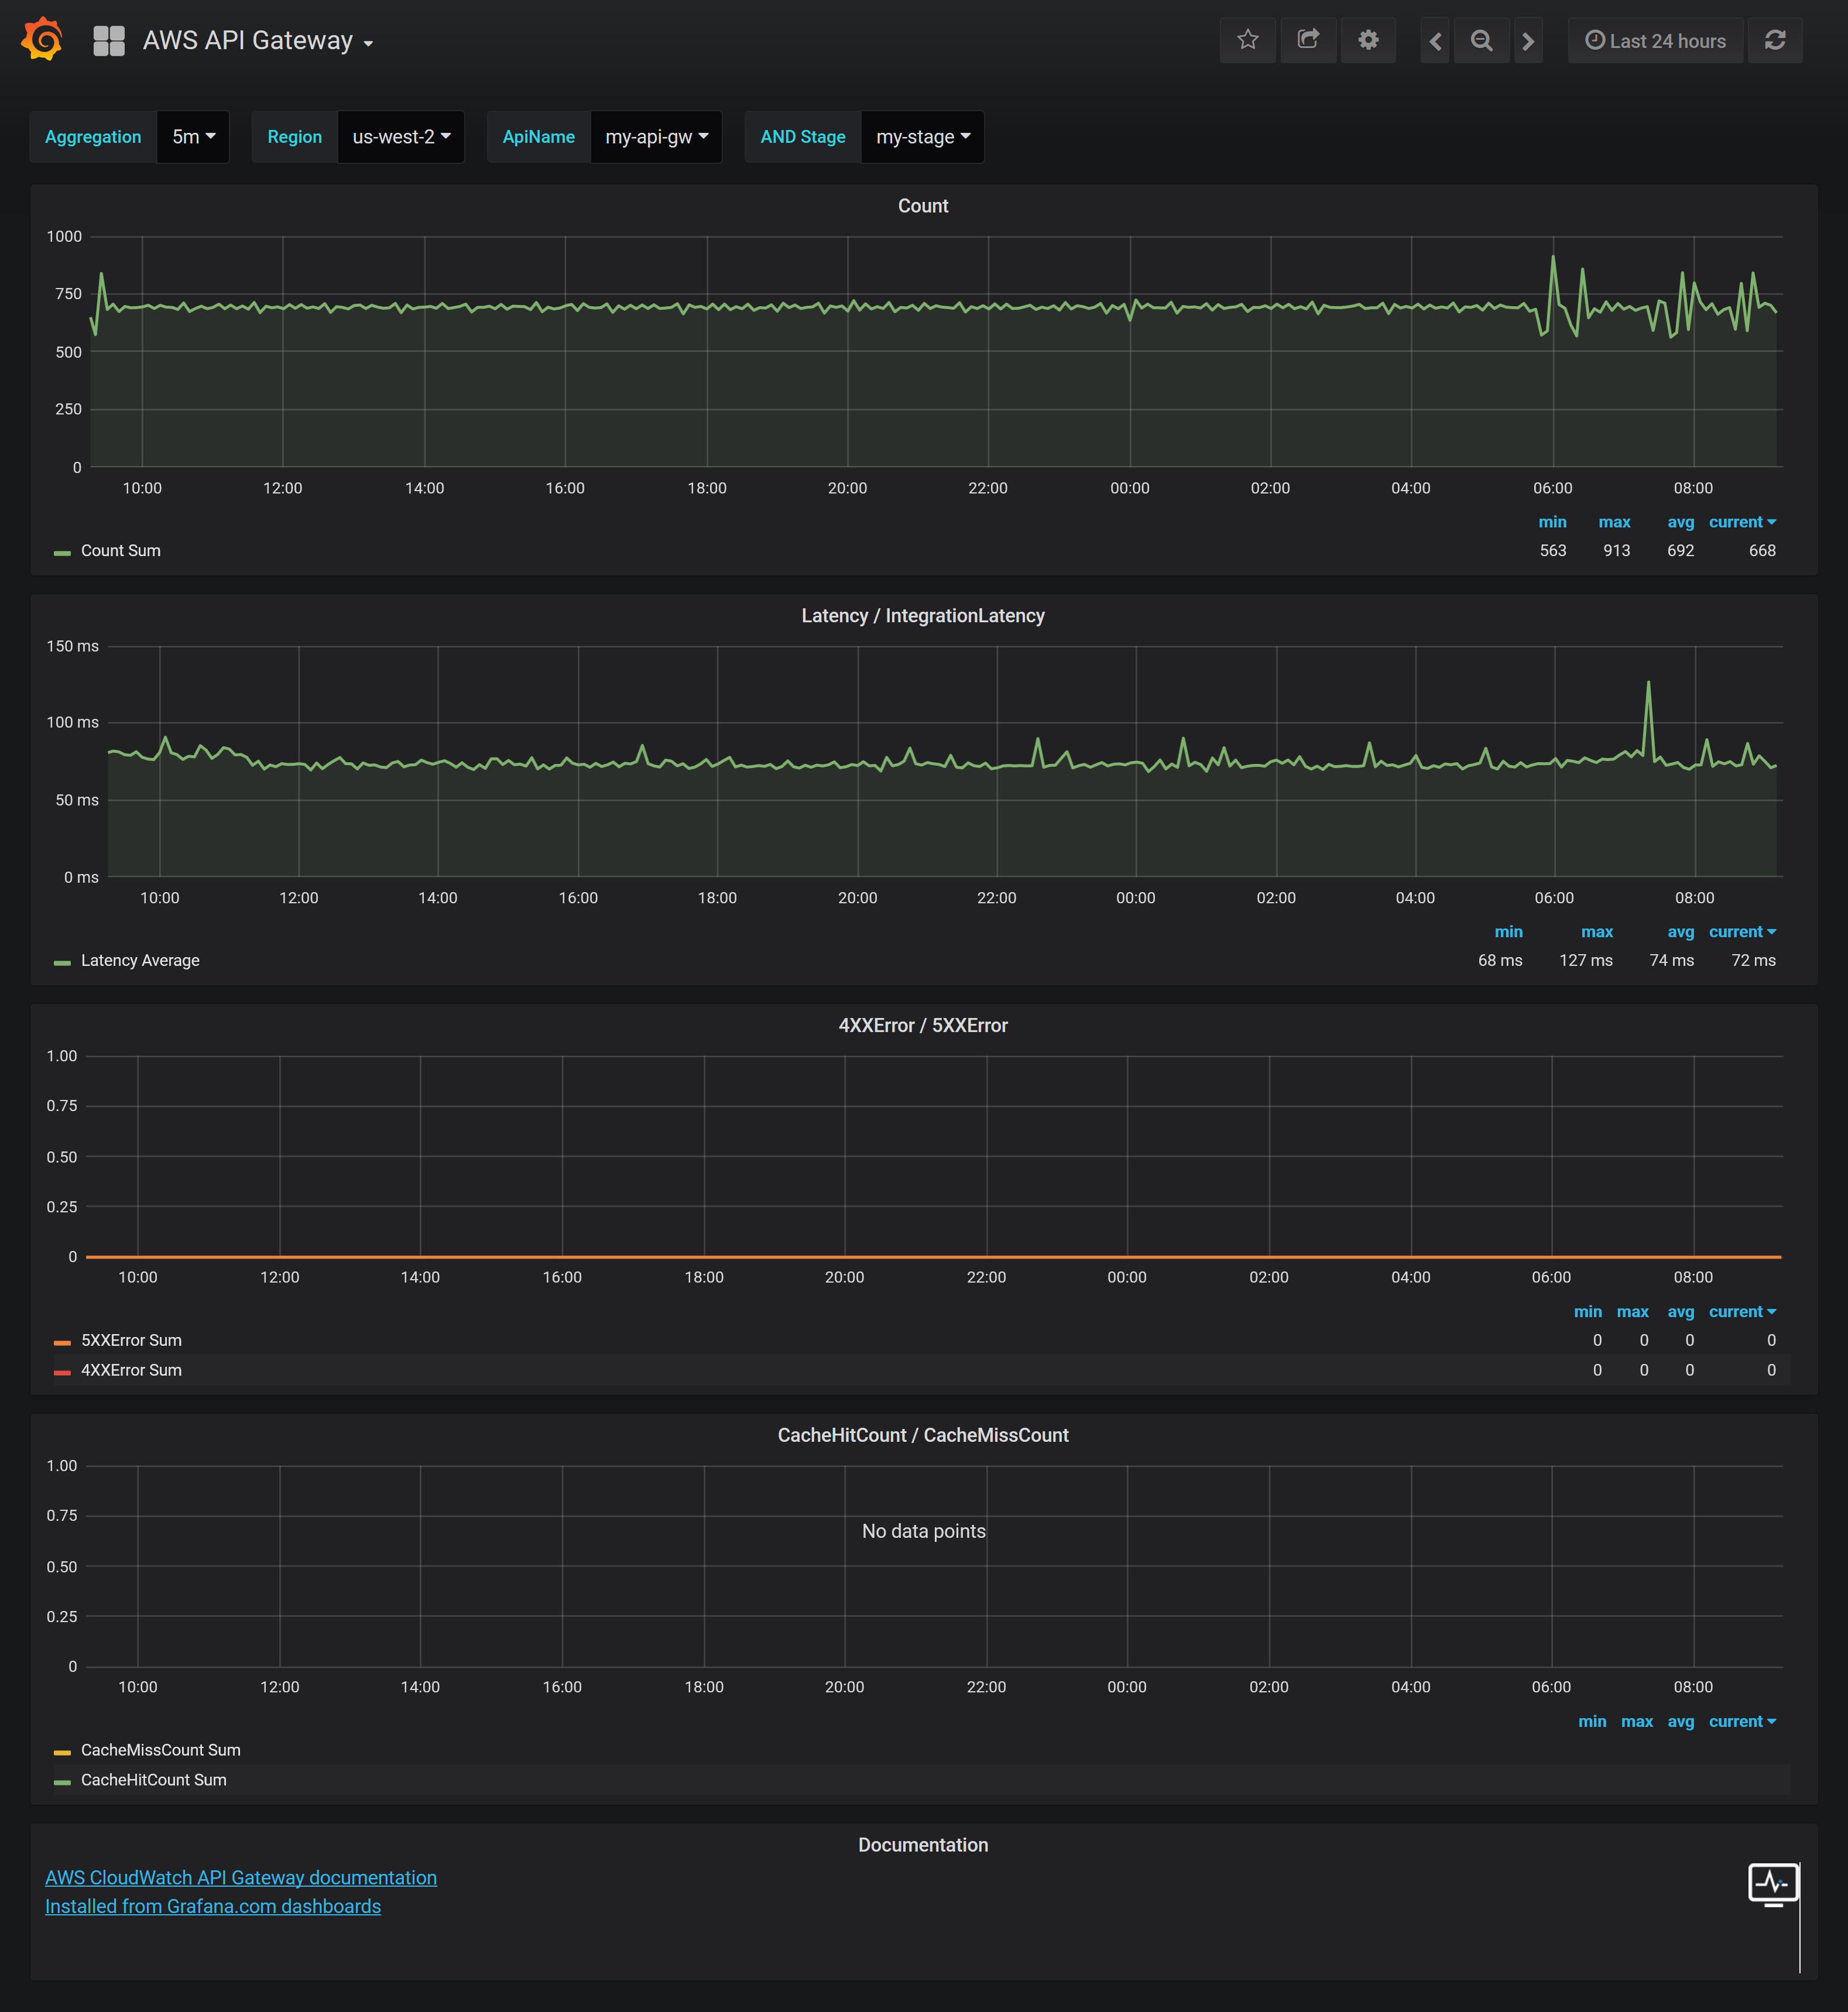Zoom out the time range
This screenshot has width=1848, height=2012.
click(x=1481, y=41)
